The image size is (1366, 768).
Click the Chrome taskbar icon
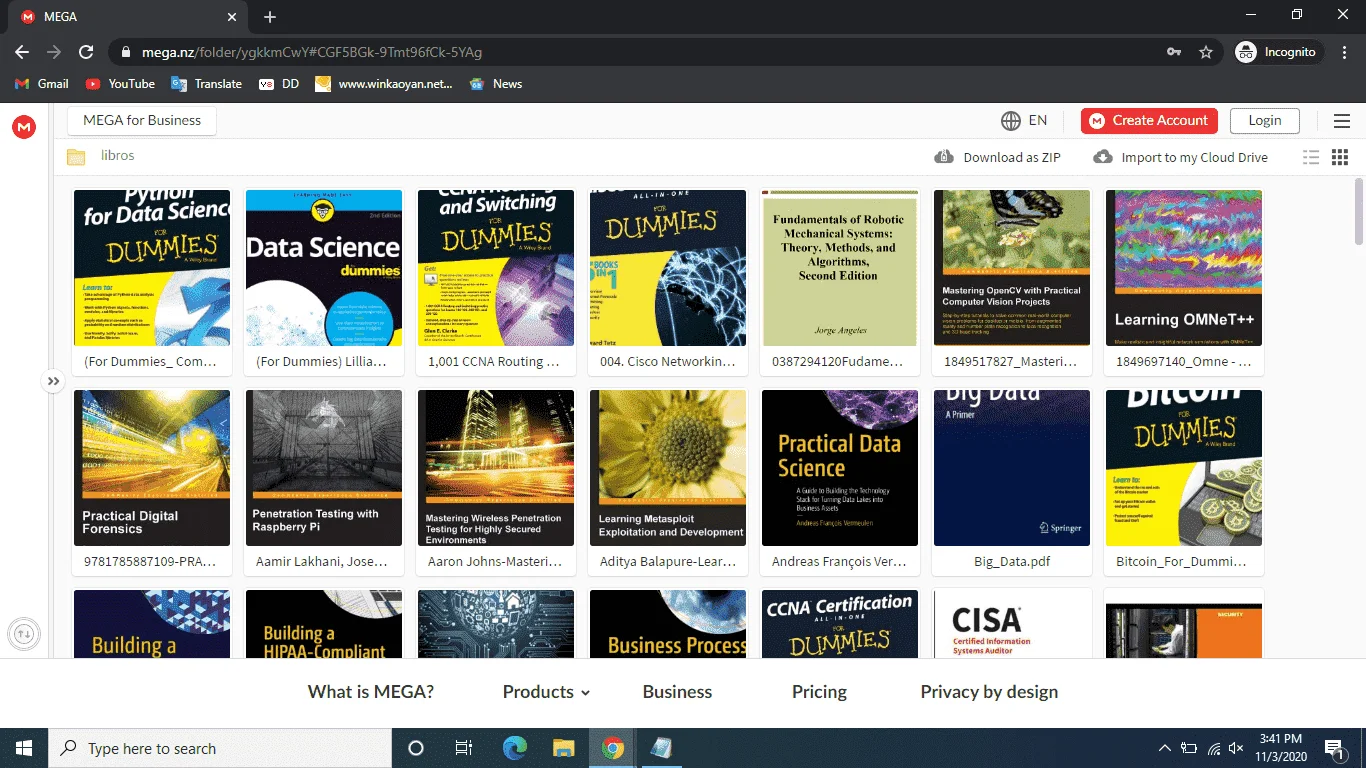coord(613,748)
